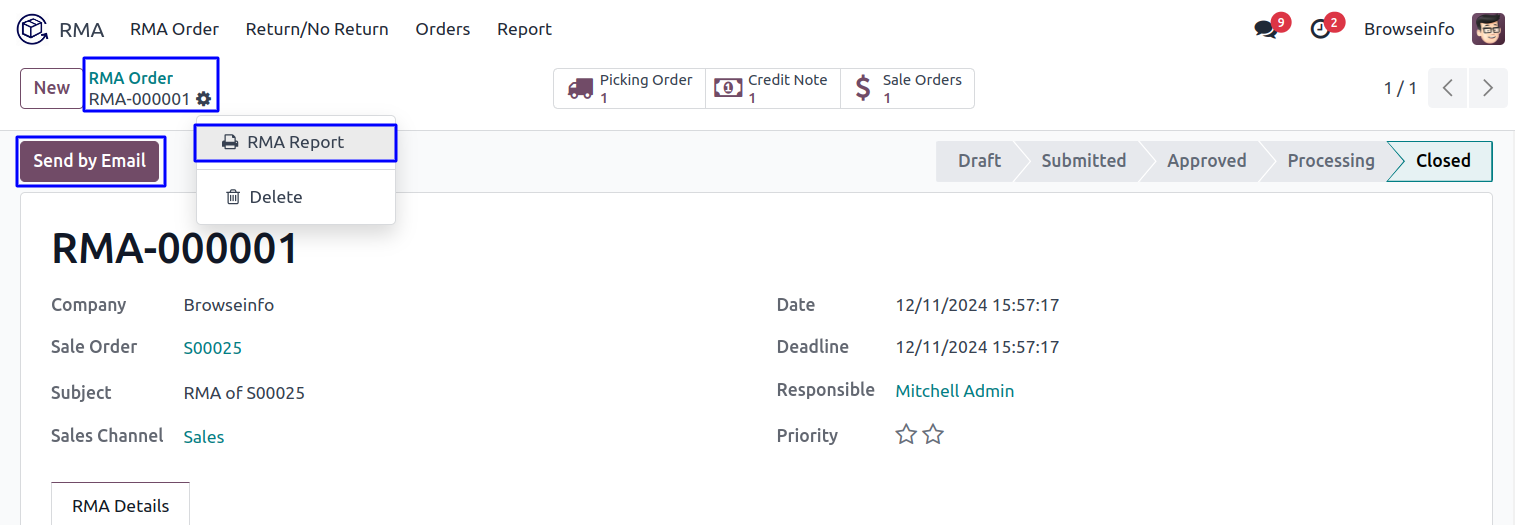Open the Report menu
Image resolution: width=1515 pixels, height=525 pixels.
click(524, 29)
